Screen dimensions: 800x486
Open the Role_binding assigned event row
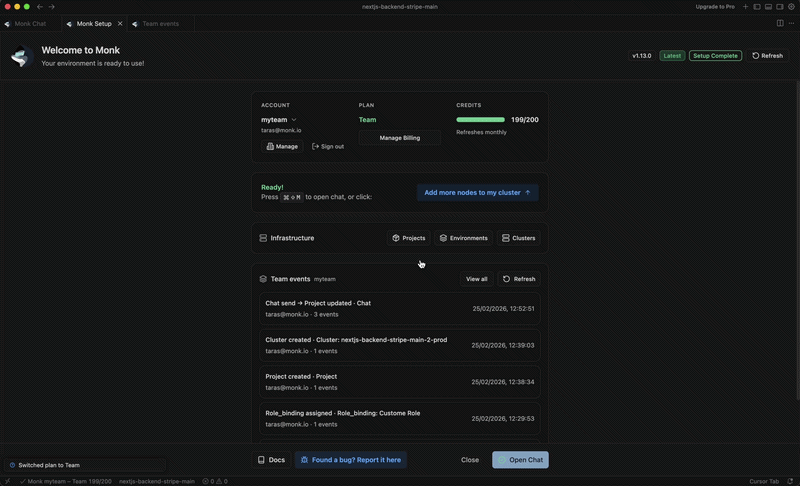399,419
